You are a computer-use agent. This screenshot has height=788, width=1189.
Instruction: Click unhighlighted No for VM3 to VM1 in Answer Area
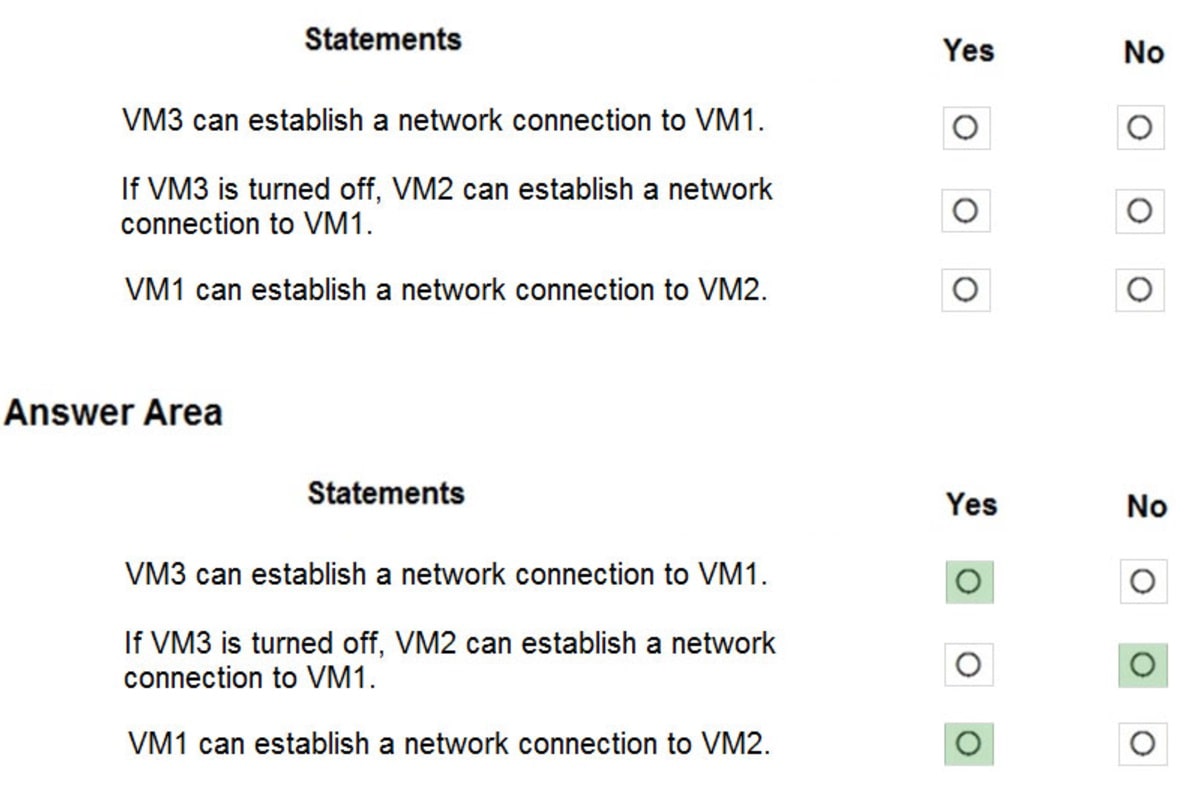point(1143,582)
